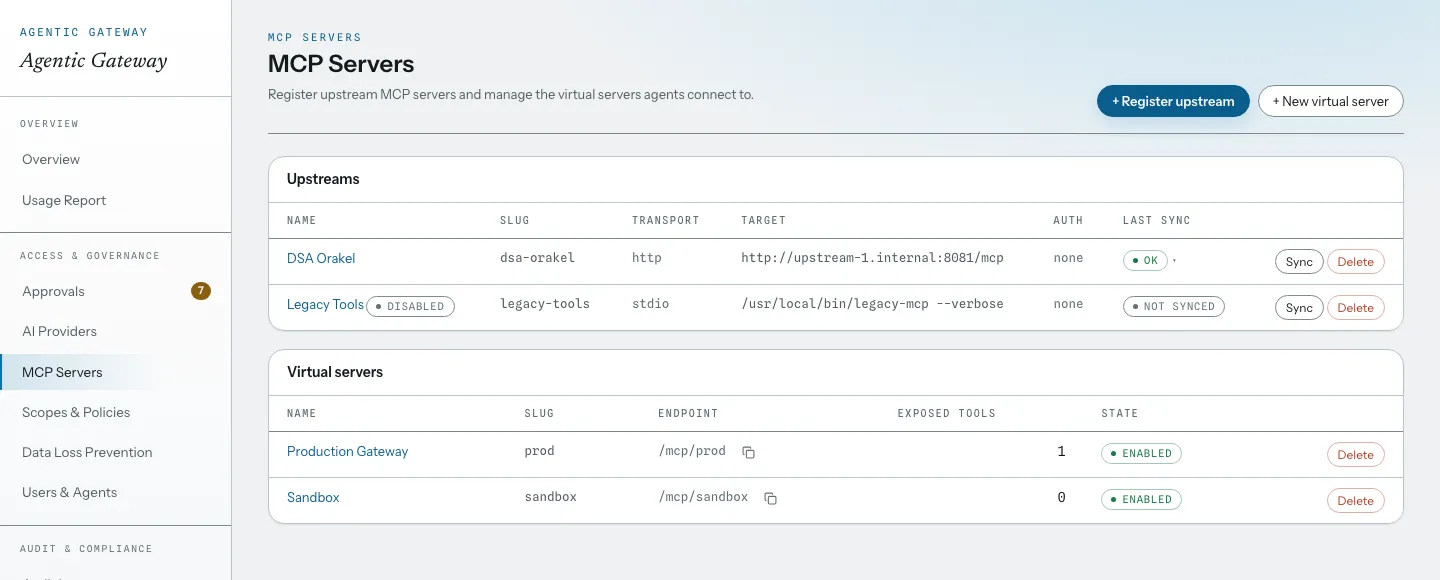The height and width of the screenshot is (580, 1440).
Task: Click the stdio transport cell
Action: (650, 304)
